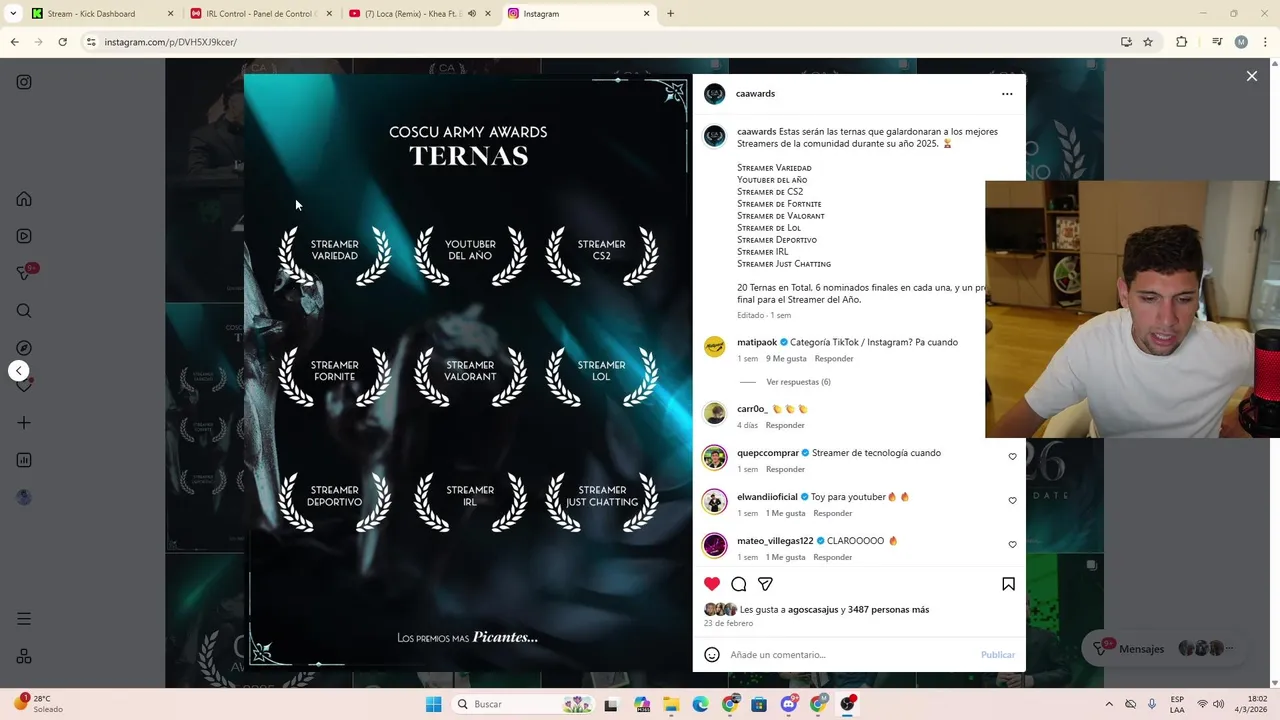
Task: Go back in browser history
Action: coord(15,42)
